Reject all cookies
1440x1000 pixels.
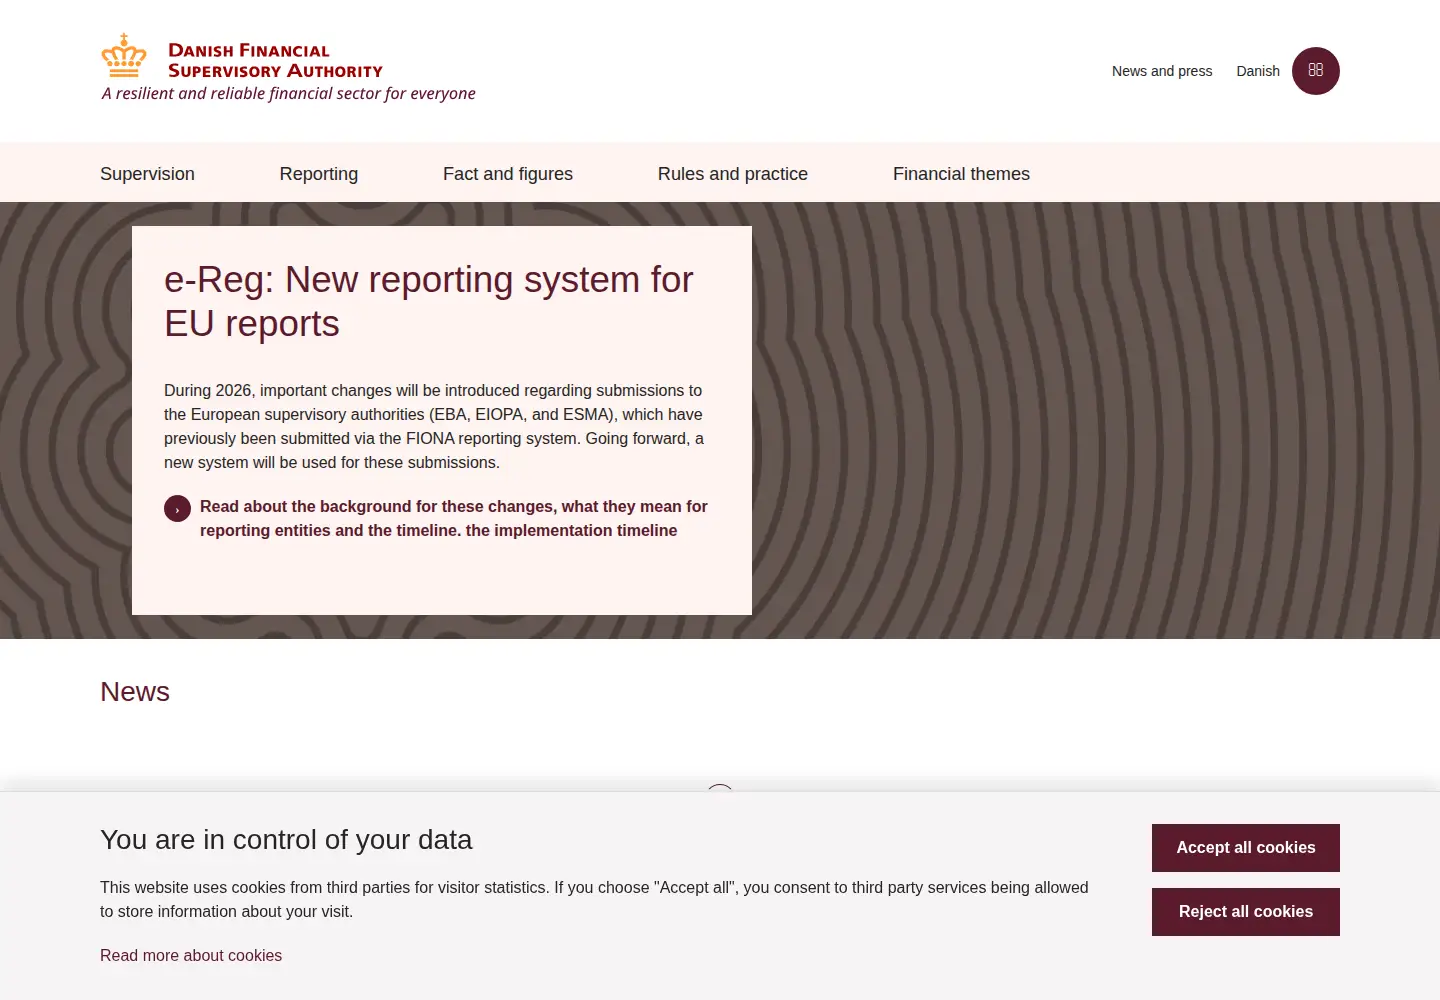point(1246,912)
